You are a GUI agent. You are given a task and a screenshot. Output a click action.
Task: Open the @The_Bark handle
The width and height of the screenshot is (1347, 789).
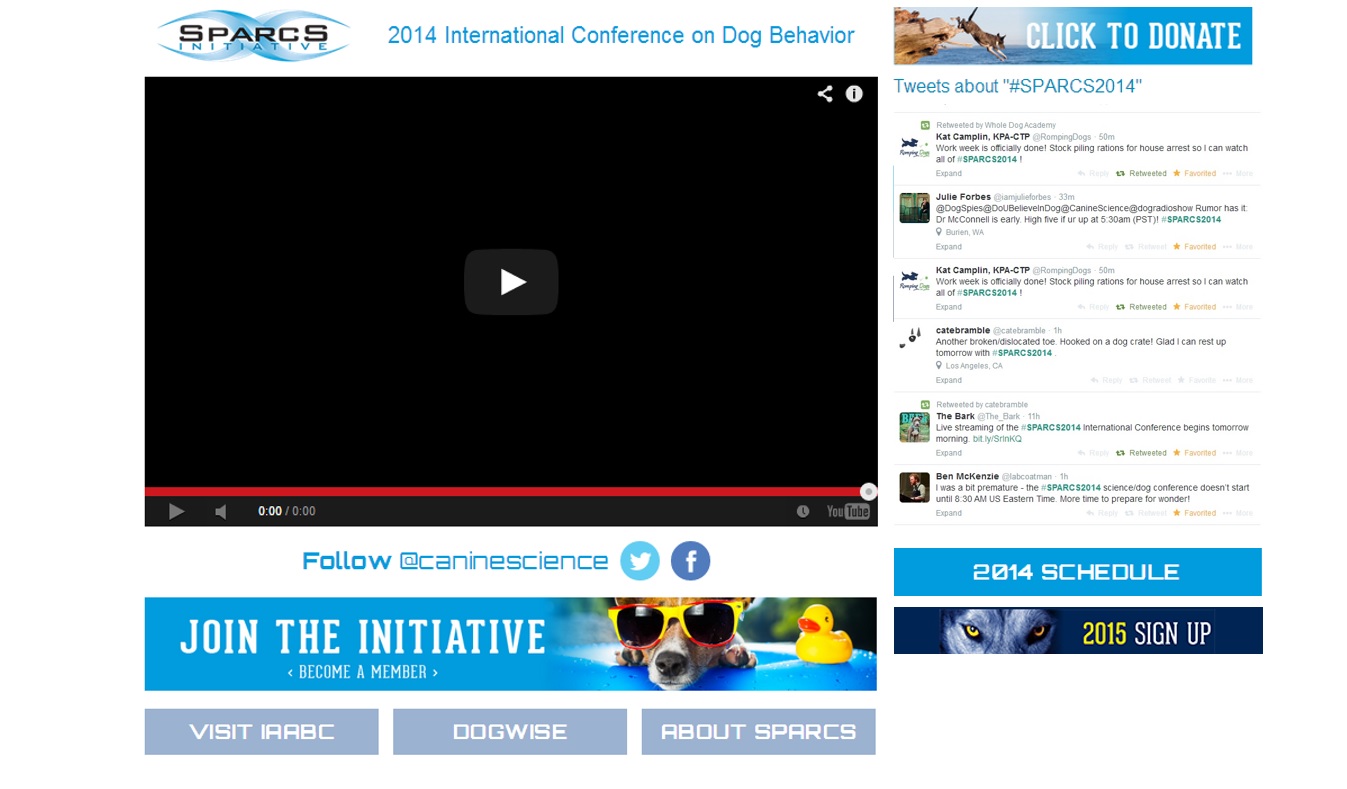point(999,417)
